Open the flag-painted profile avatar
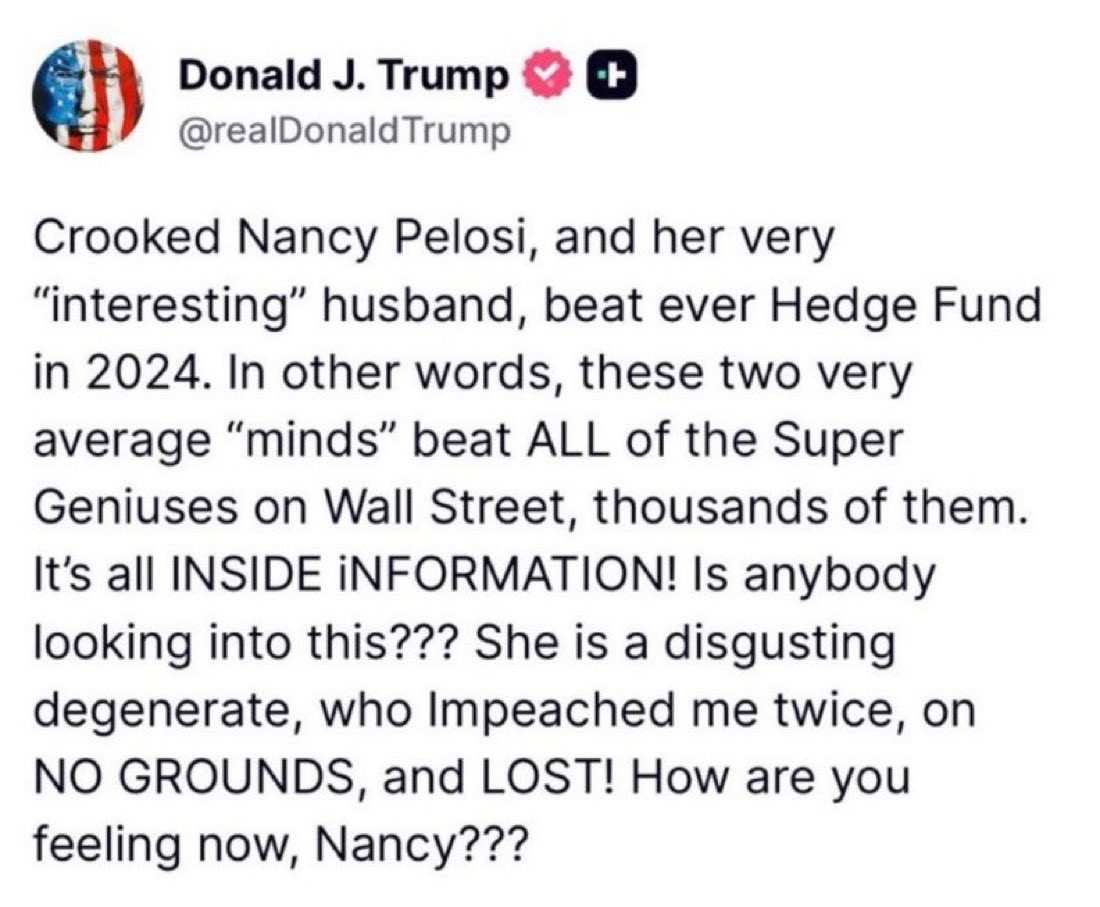This screenshot has width=1100, height=907. click(x=88, y=95)
